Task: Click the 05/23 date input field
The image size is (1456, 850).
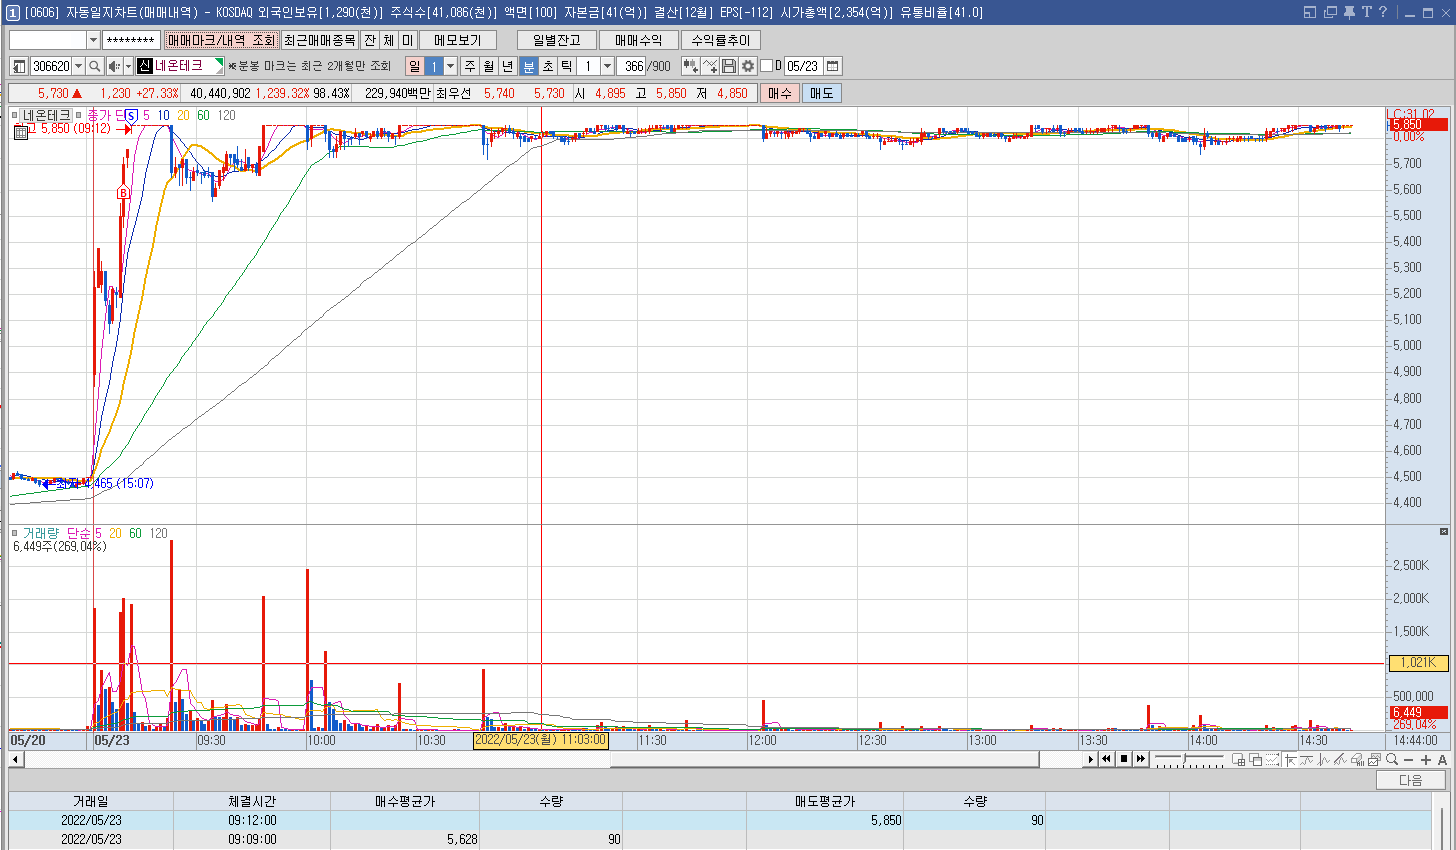Action: tap(802, 66)
